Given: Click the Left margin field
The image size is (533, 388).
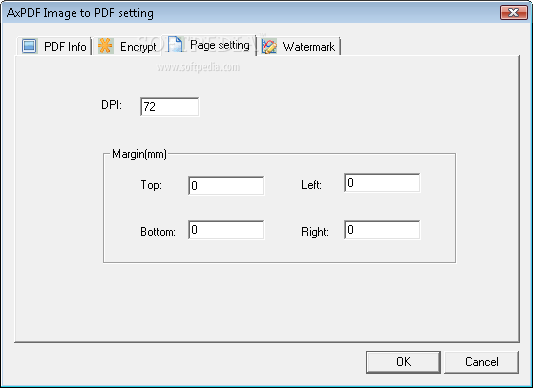Looking at the screenshot, I should (382, 183).
